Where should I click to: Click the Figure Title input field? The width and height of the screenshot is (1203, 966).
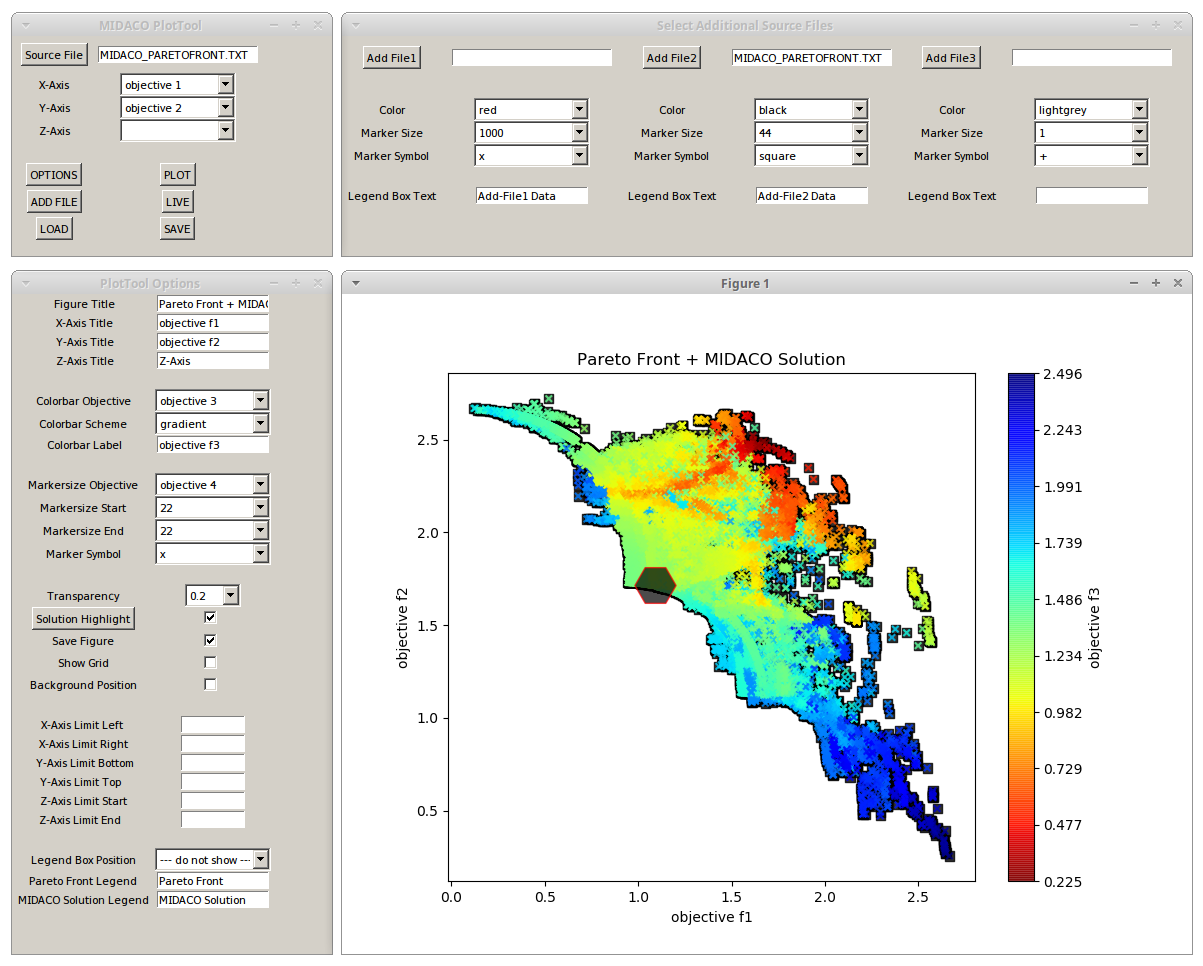tap(213, 304)
